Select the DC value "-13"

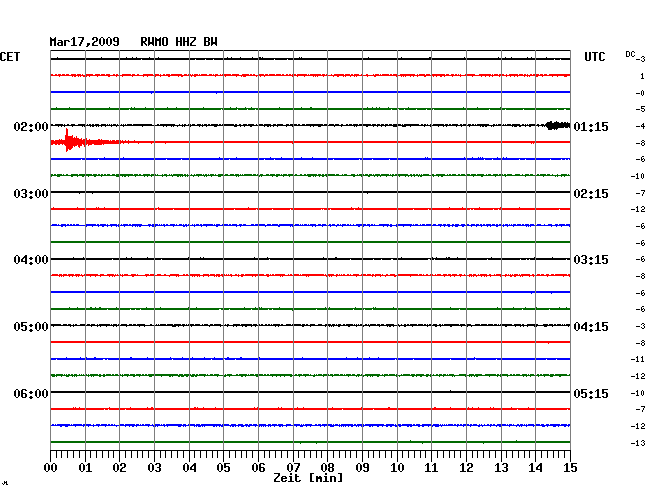point(638,443)
